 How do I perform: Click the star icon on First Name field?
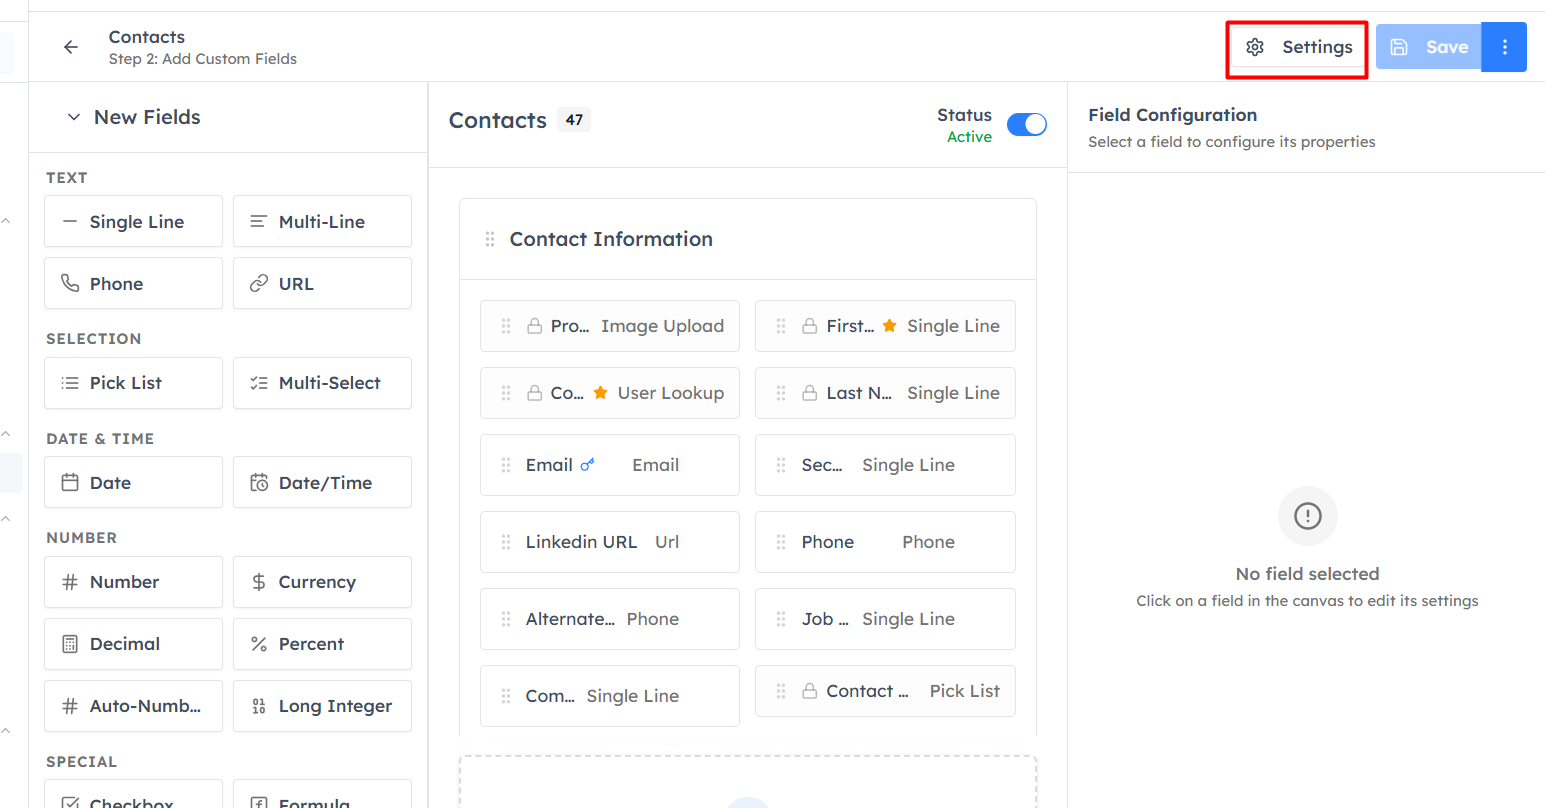[889, 325]
